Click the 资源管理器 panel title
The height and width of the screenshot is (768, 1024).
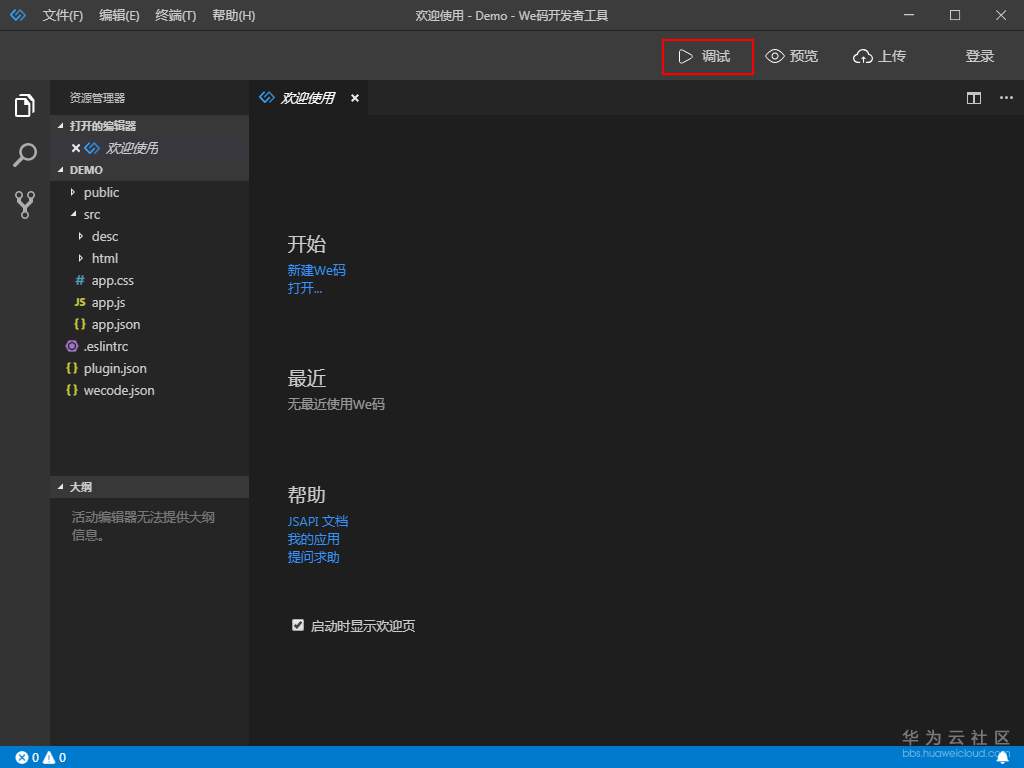point(97,98)
